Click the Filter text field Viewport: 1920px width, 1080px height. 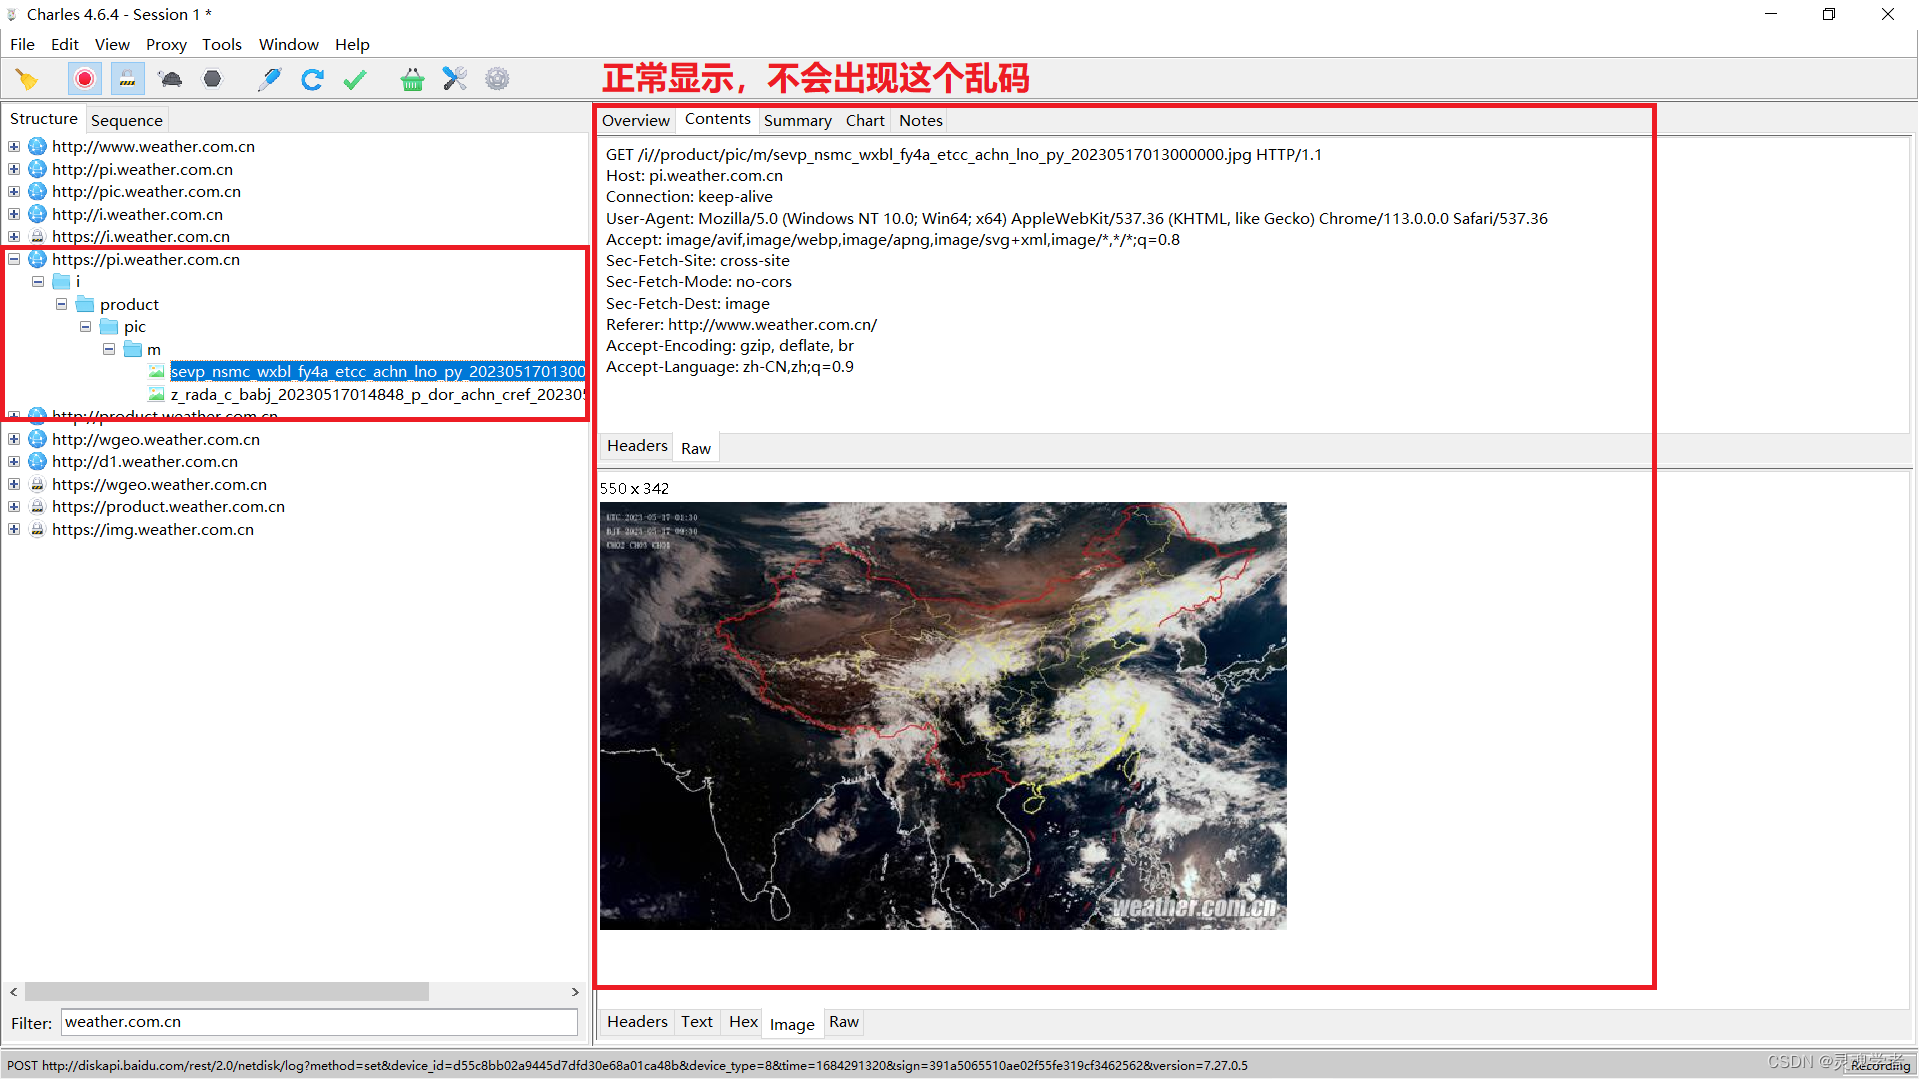coord(319,1022)
